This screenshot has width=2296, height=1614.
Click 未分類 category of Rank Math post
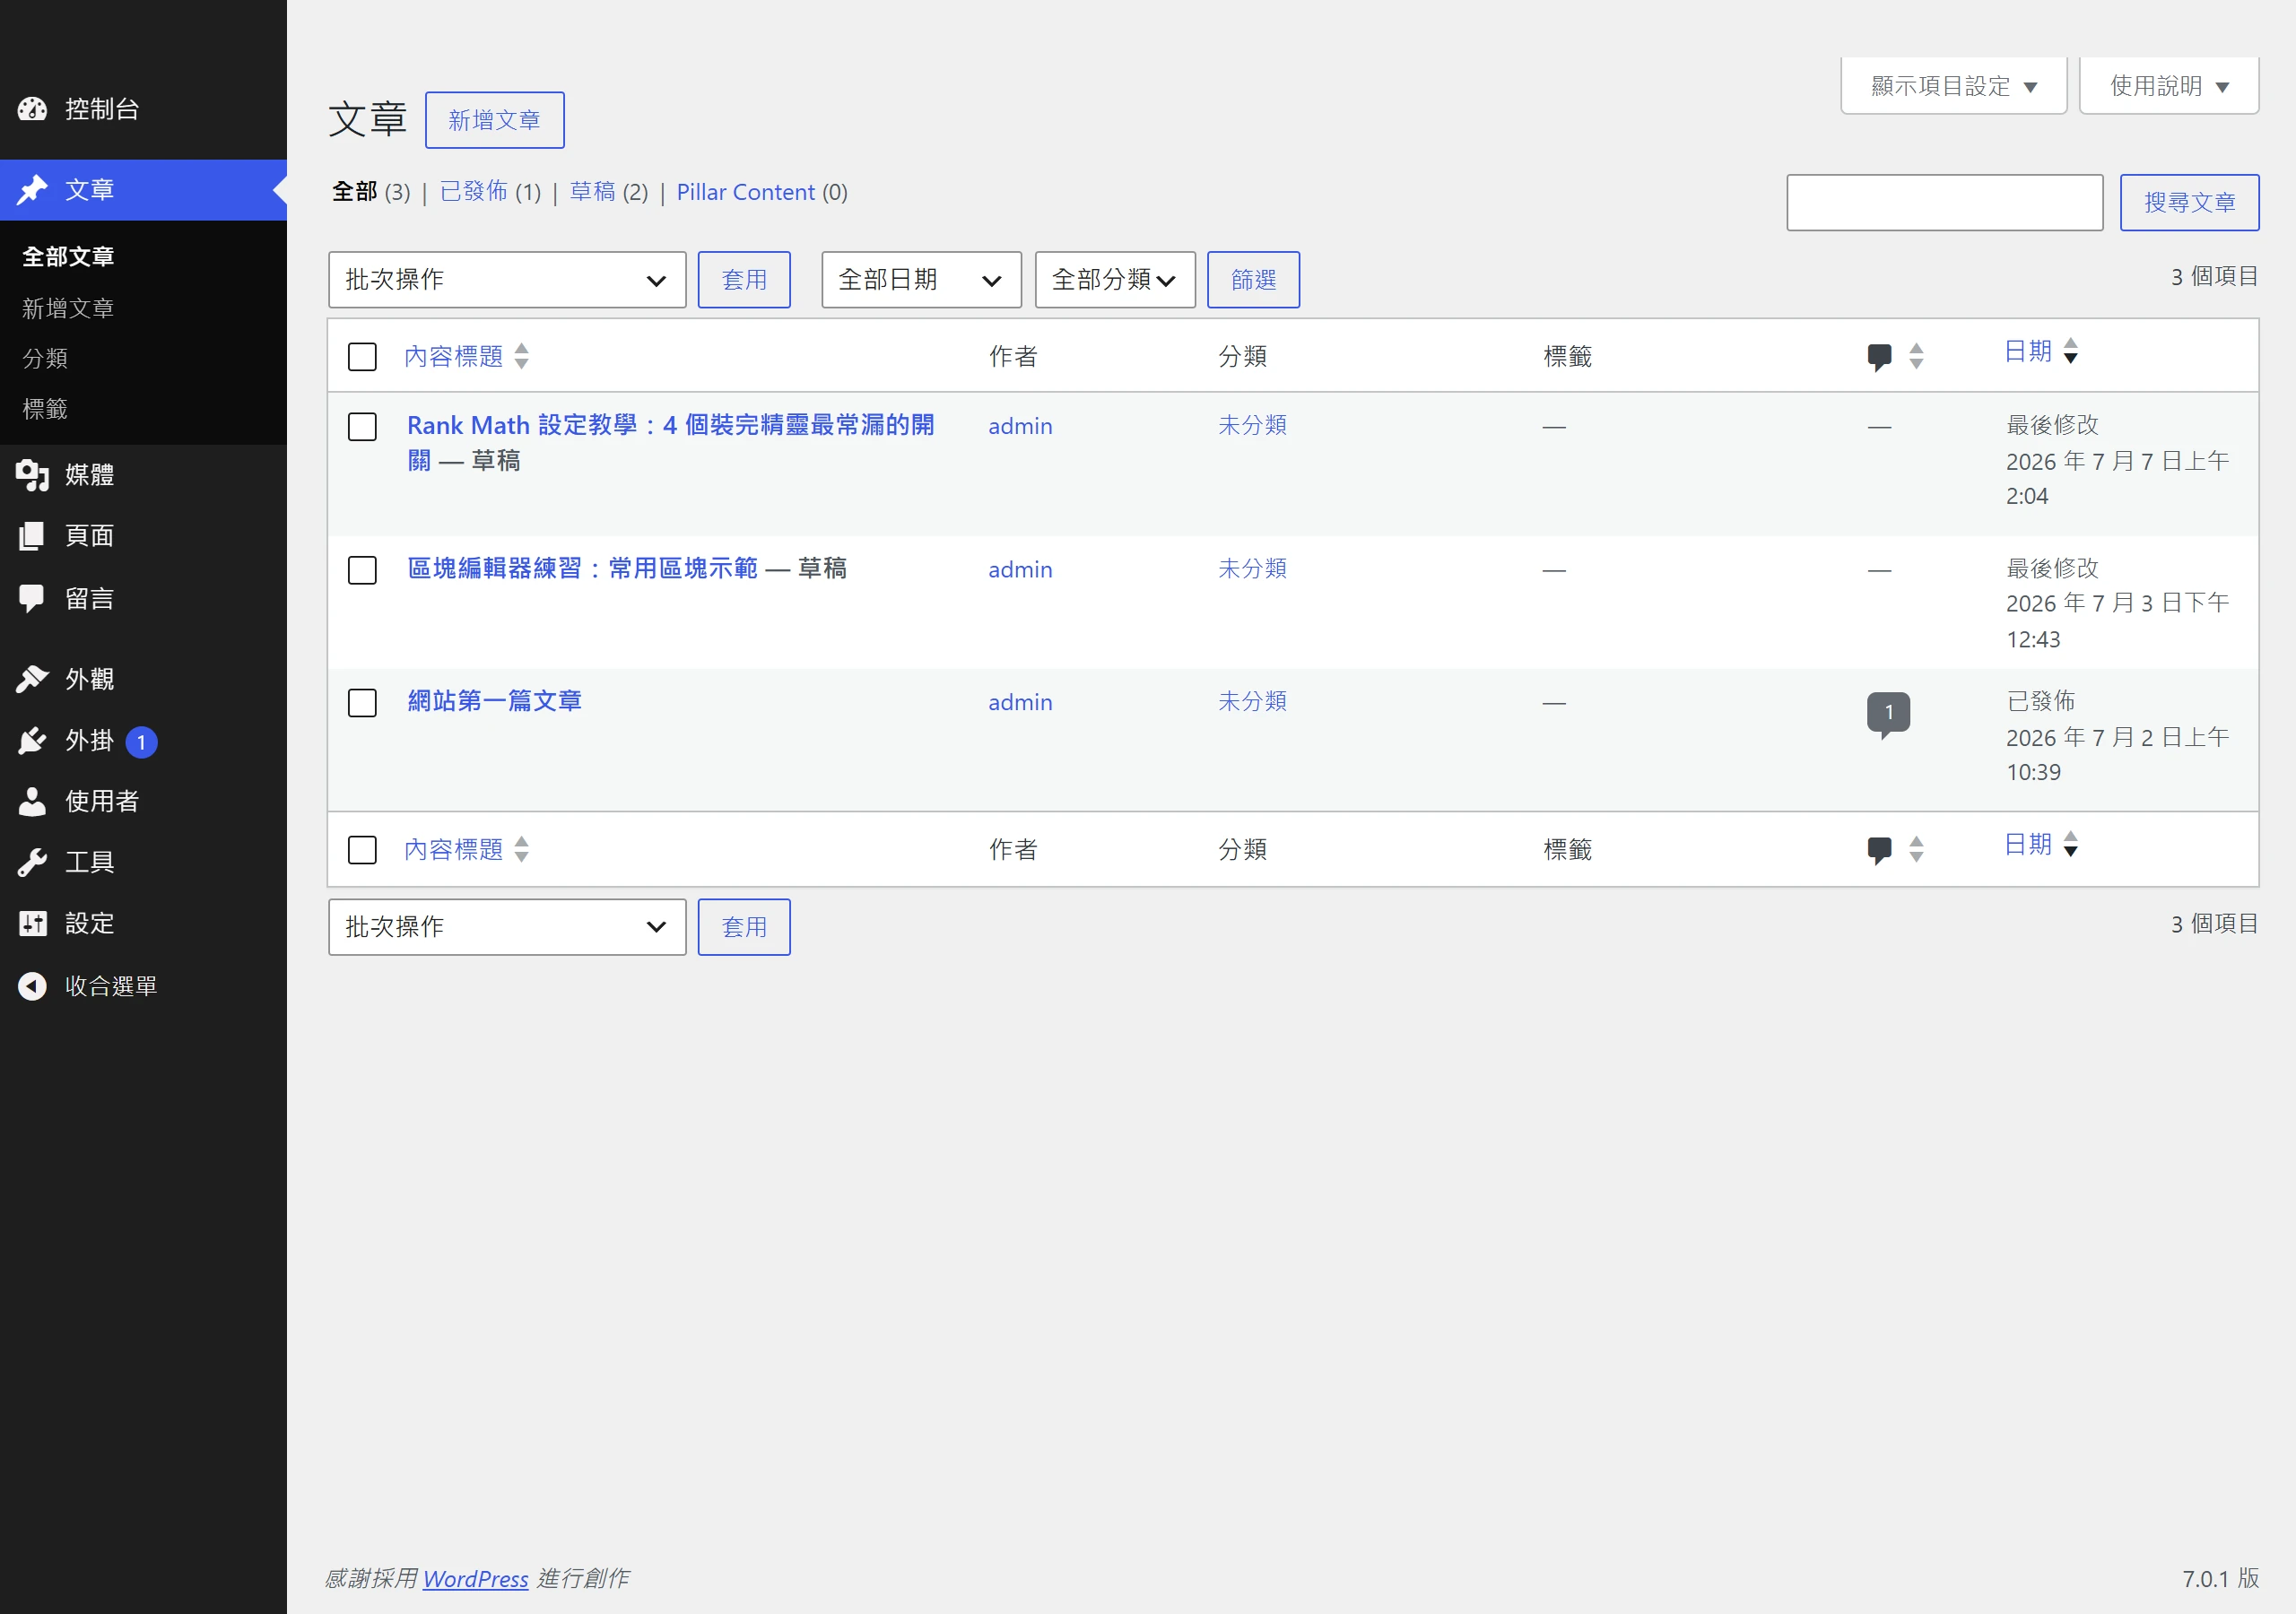click(x=1252, y=425)
